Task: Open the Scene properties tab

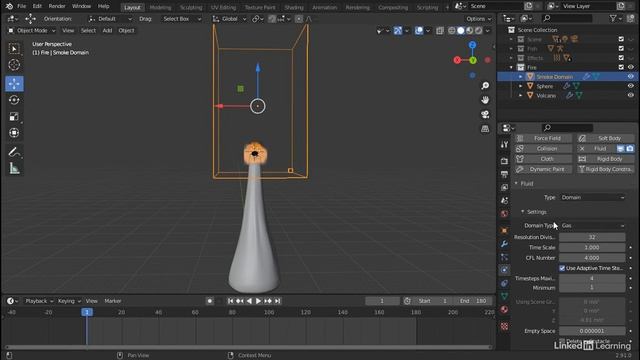Action: (x=504, y=201)
